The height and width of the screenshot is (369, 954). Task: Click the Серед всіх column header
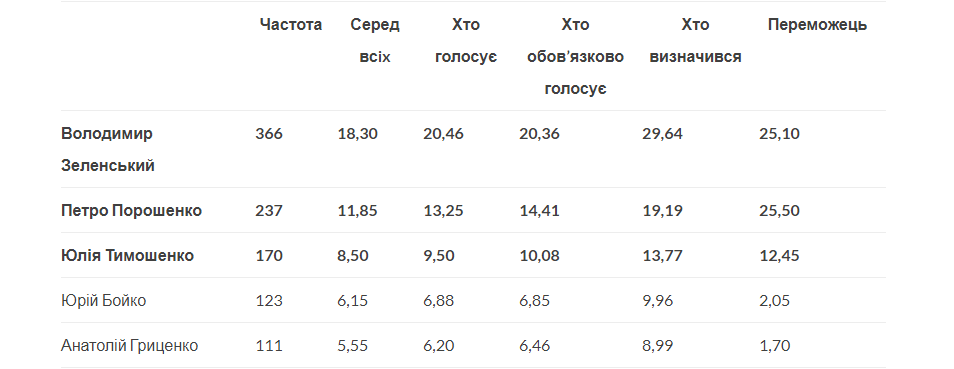point(375,41)
